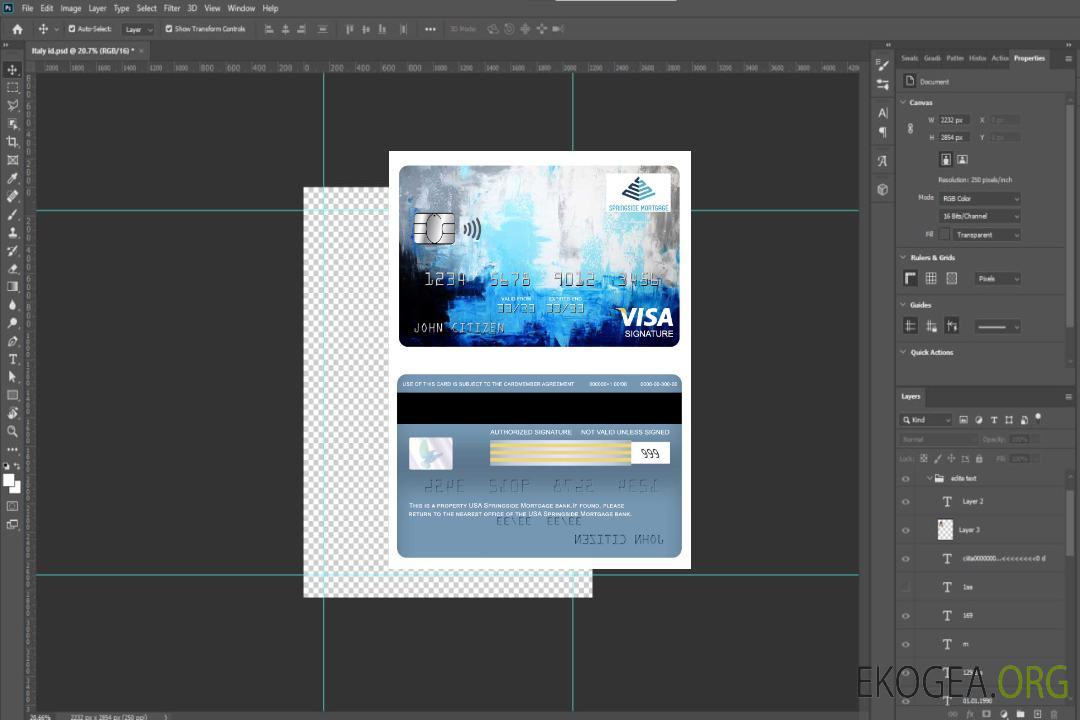Open the Fill Transparent dropdown

click(x=986, y=235)
